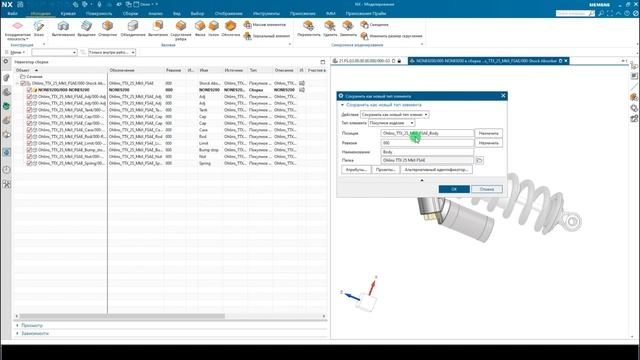The image size is (640, 360).
Task: Click the save icon in title bar
Action: point(20,4)
